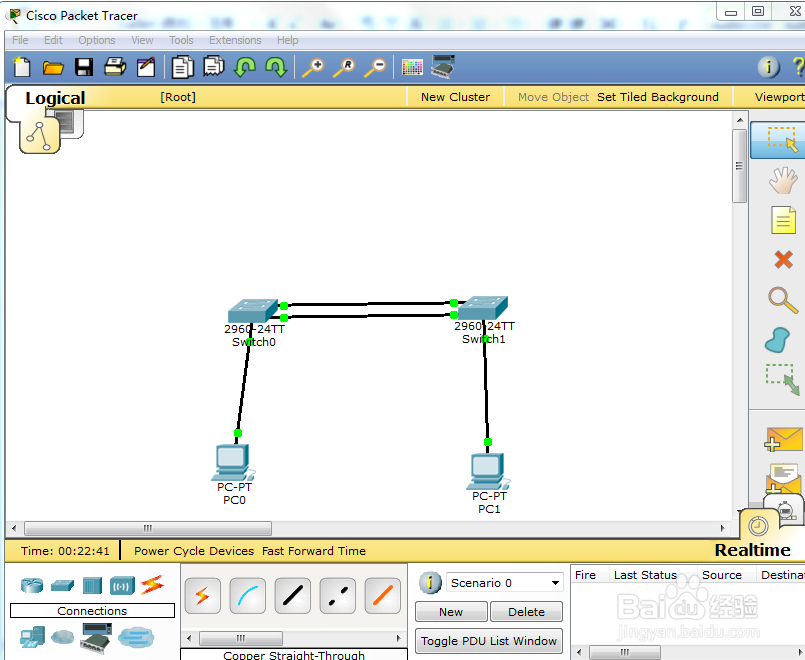Open the Options menu
The image size is (805, 660).
click(x=97, y=40)
